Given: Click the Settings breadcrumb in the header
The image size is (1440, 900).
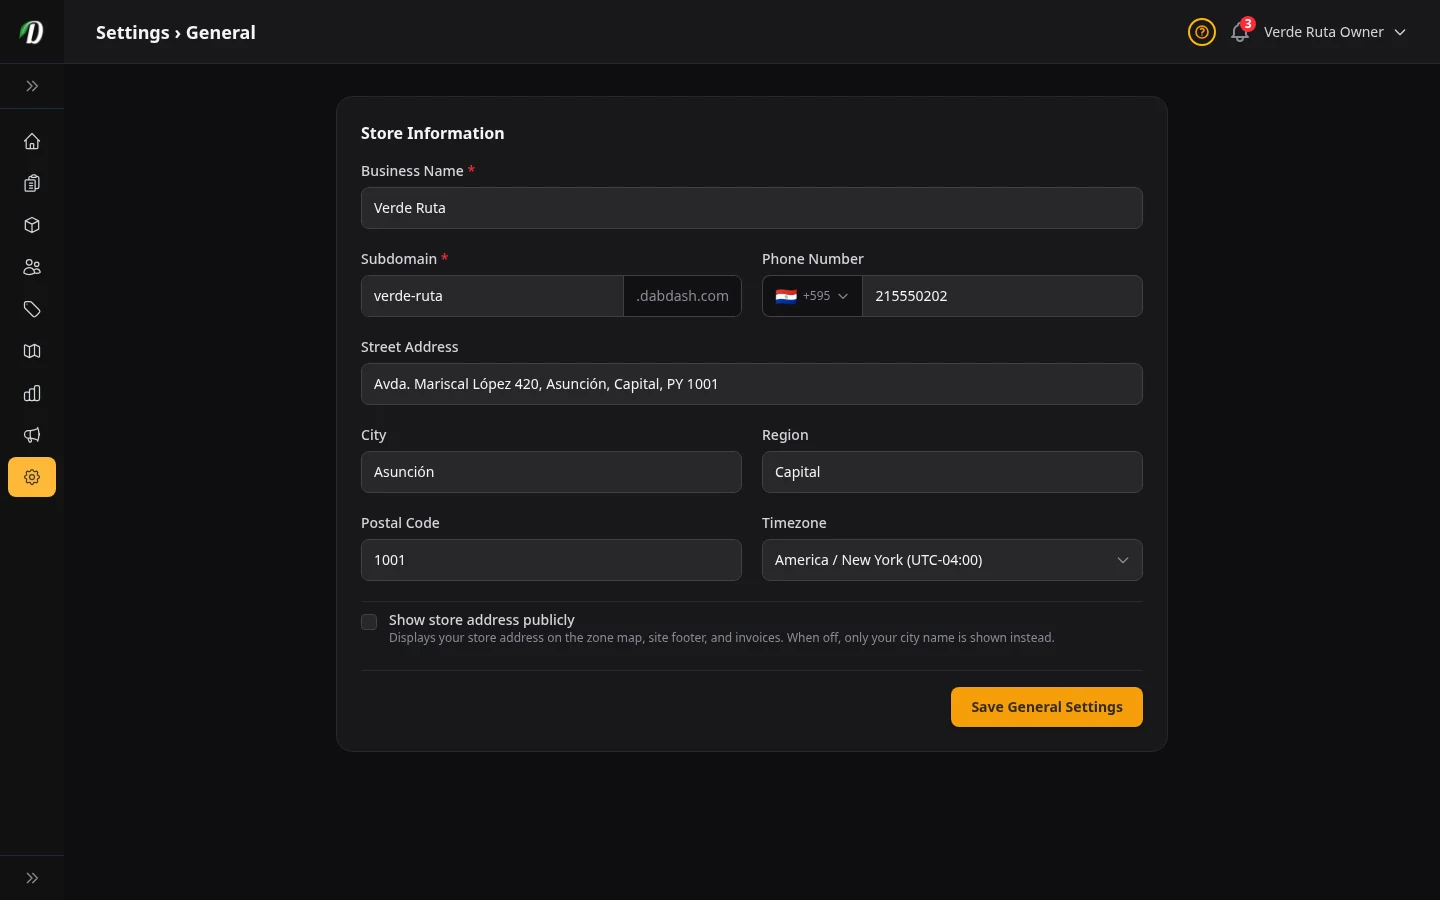Looking at the screenshot, I should click(132, 32).
